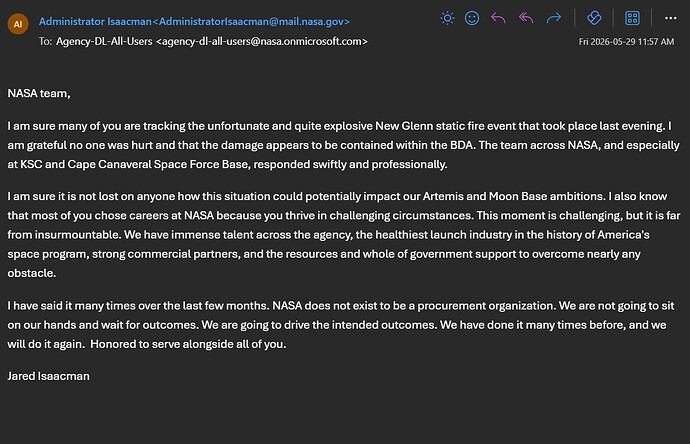
Task: Reply to Administrator Isaacman's email
Action: pos(498,18)
